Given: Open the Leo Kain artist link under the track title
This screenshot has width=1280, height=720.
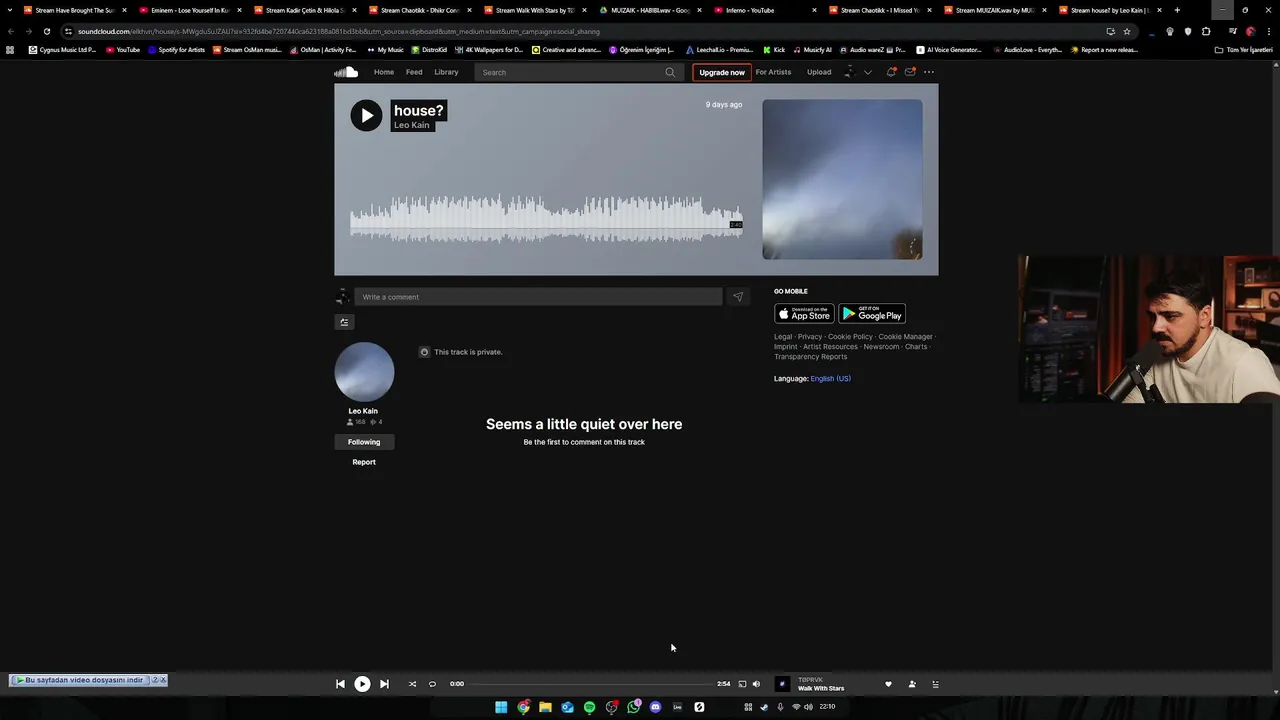Looking at the screenshot, I should (x=412, y=125).
